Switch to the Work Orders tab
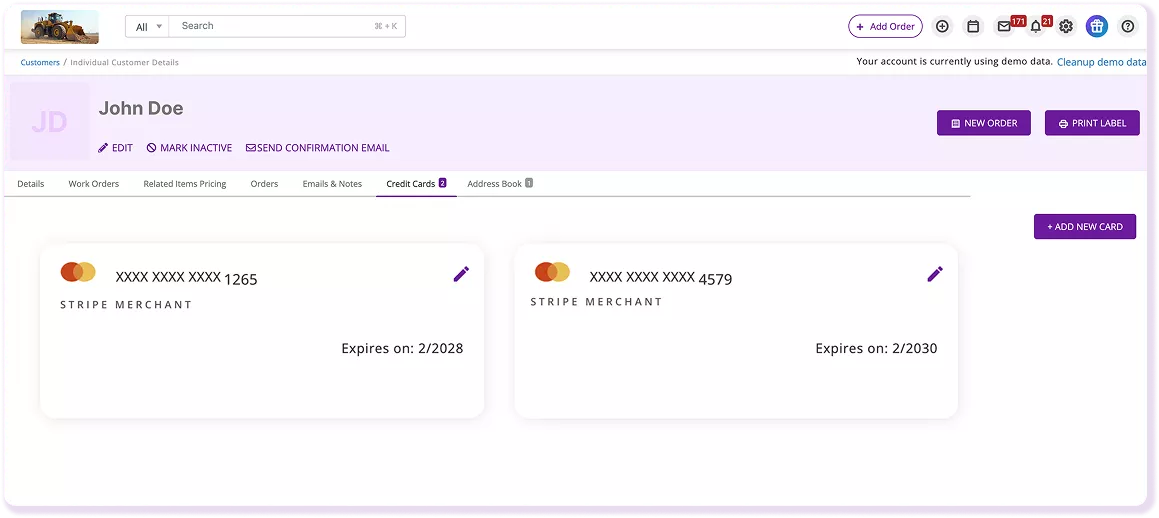The image size is (1159, 518). click(x=94, y=184)
